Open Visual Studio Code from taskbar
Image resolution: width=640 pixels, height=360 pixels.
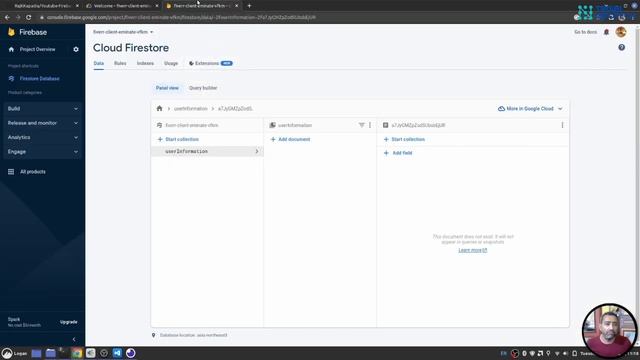[117, 353]
